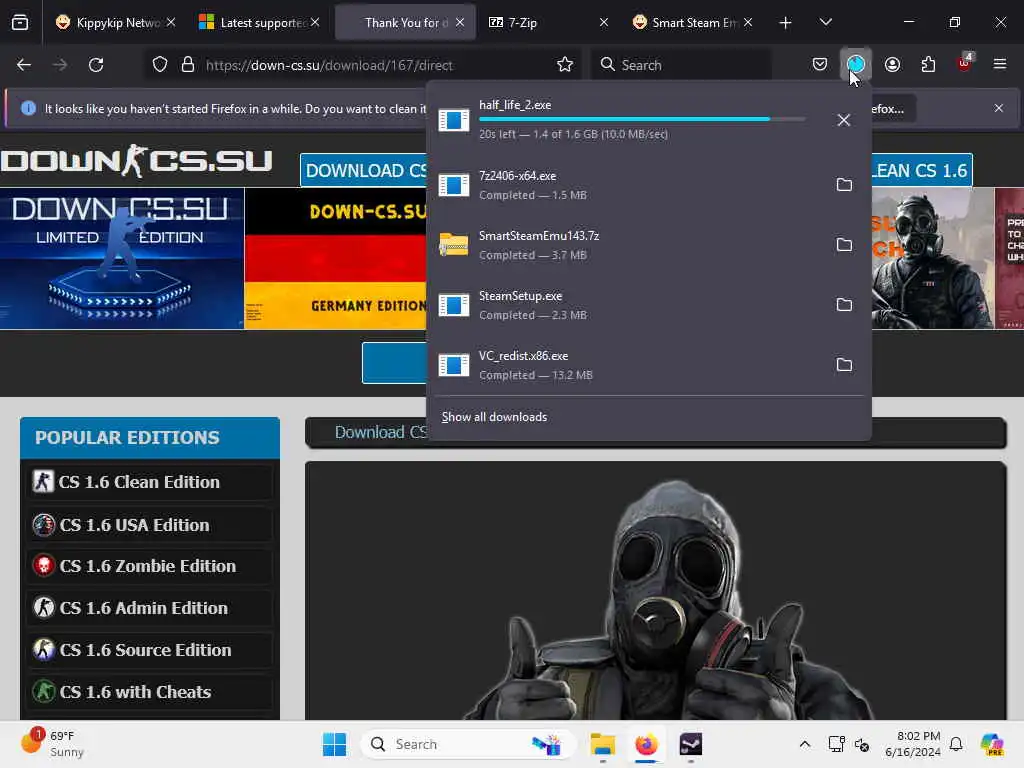Open the uBlock Origin extension icon
This screenshot has width=1024, height=768.
(965, 63)
